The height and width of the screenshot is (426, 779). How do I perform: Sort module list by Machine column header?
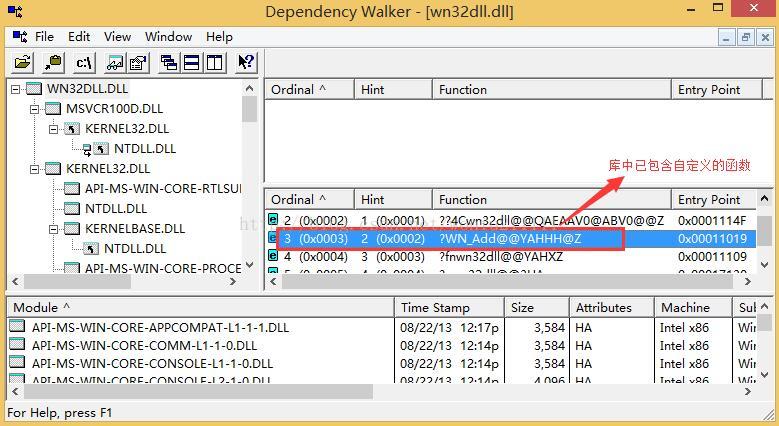(694, 308)
